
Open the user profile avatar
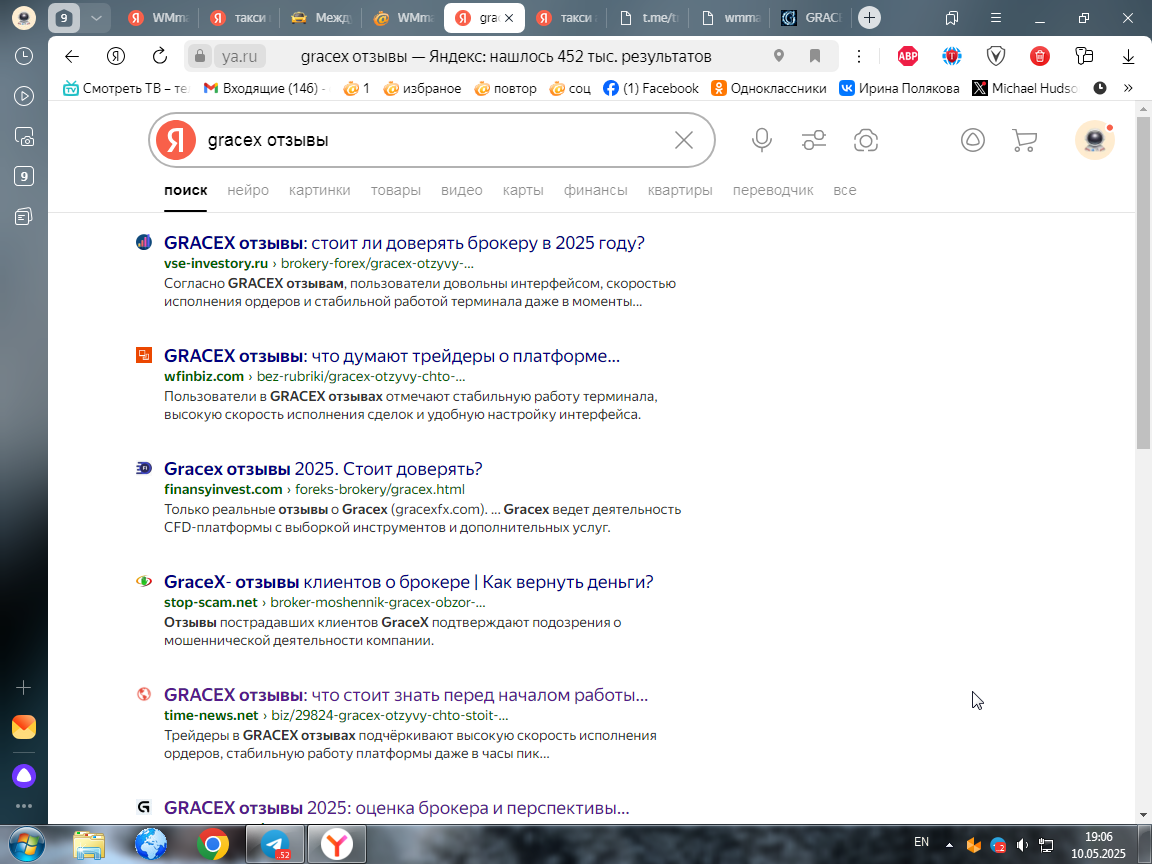(x=1095, y=140)
